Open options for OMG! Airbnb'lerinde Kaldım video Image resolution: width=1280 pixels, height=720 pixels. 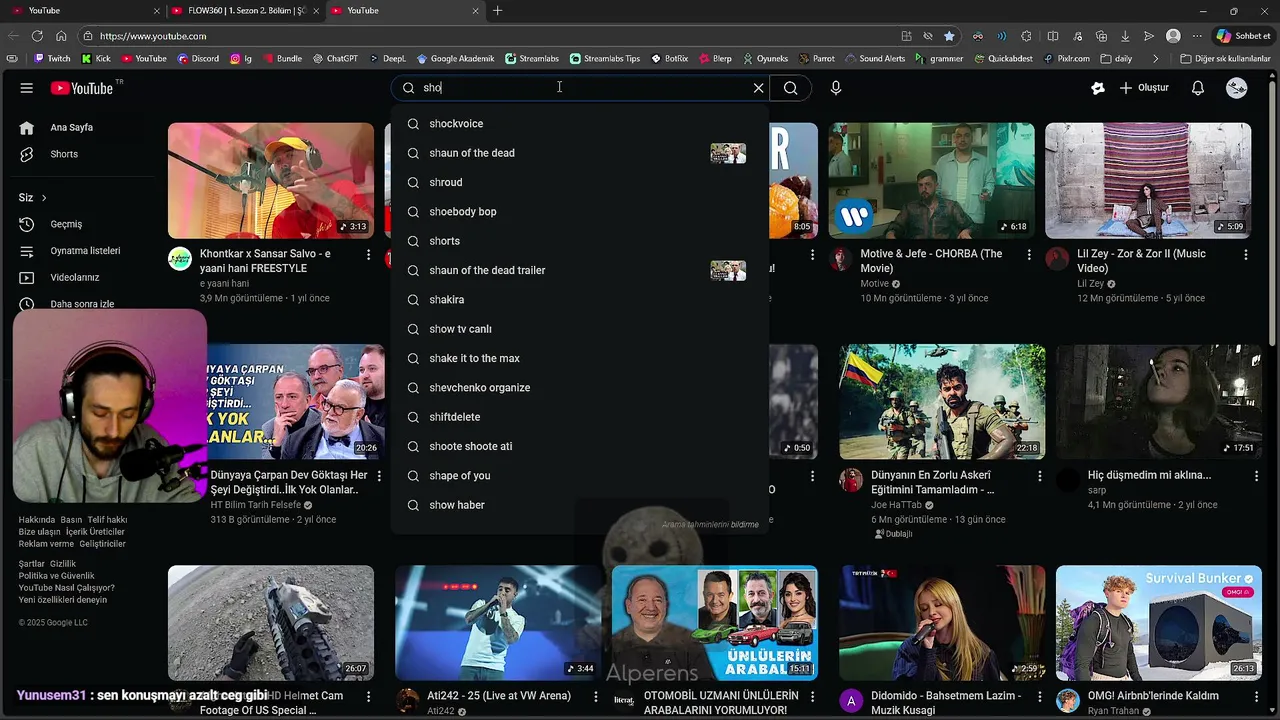[1256, 696]
